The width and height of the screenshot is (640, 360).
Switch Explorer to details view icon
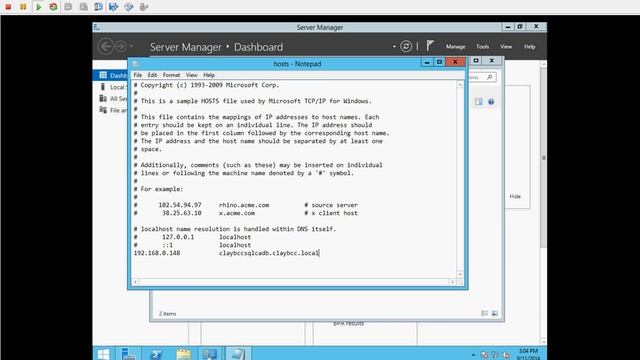tap(484, 313)
